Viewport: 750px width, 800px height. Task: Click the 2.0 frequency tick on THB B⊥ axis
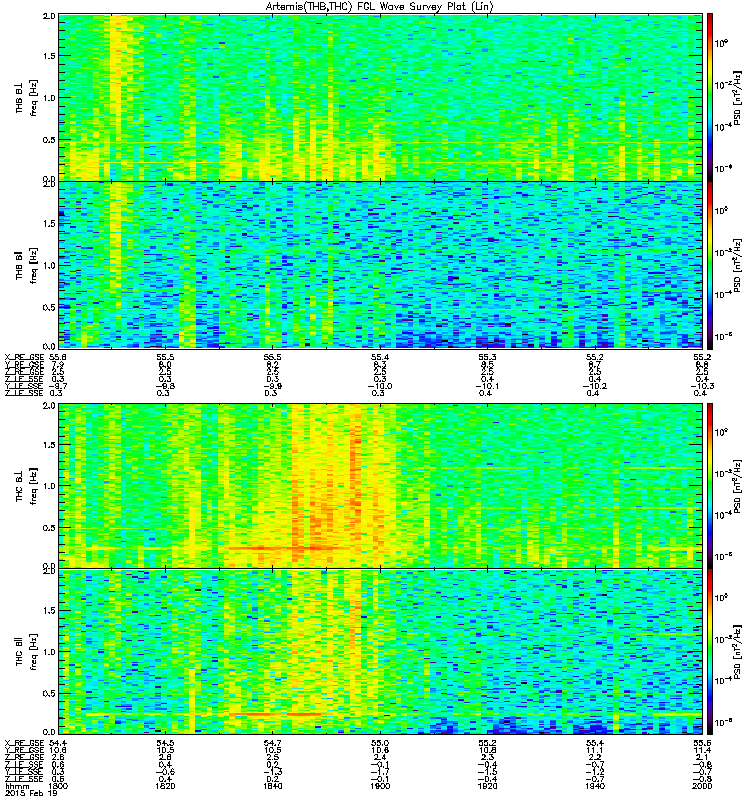(49, 16)
